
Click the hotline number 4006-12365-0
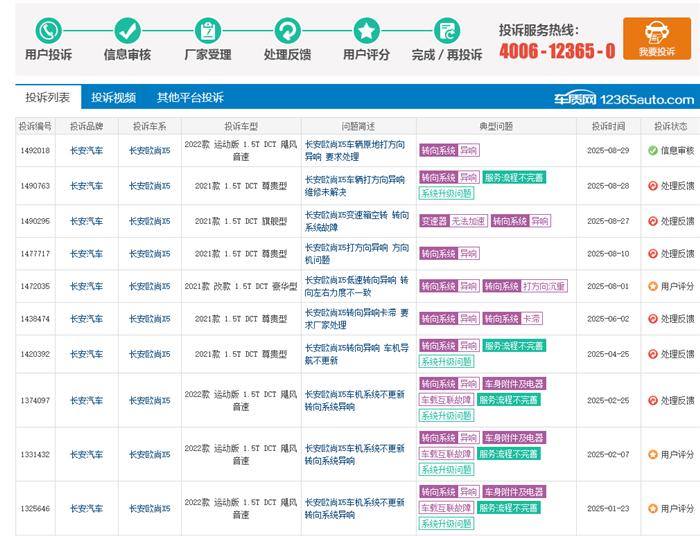coord(557,51)
